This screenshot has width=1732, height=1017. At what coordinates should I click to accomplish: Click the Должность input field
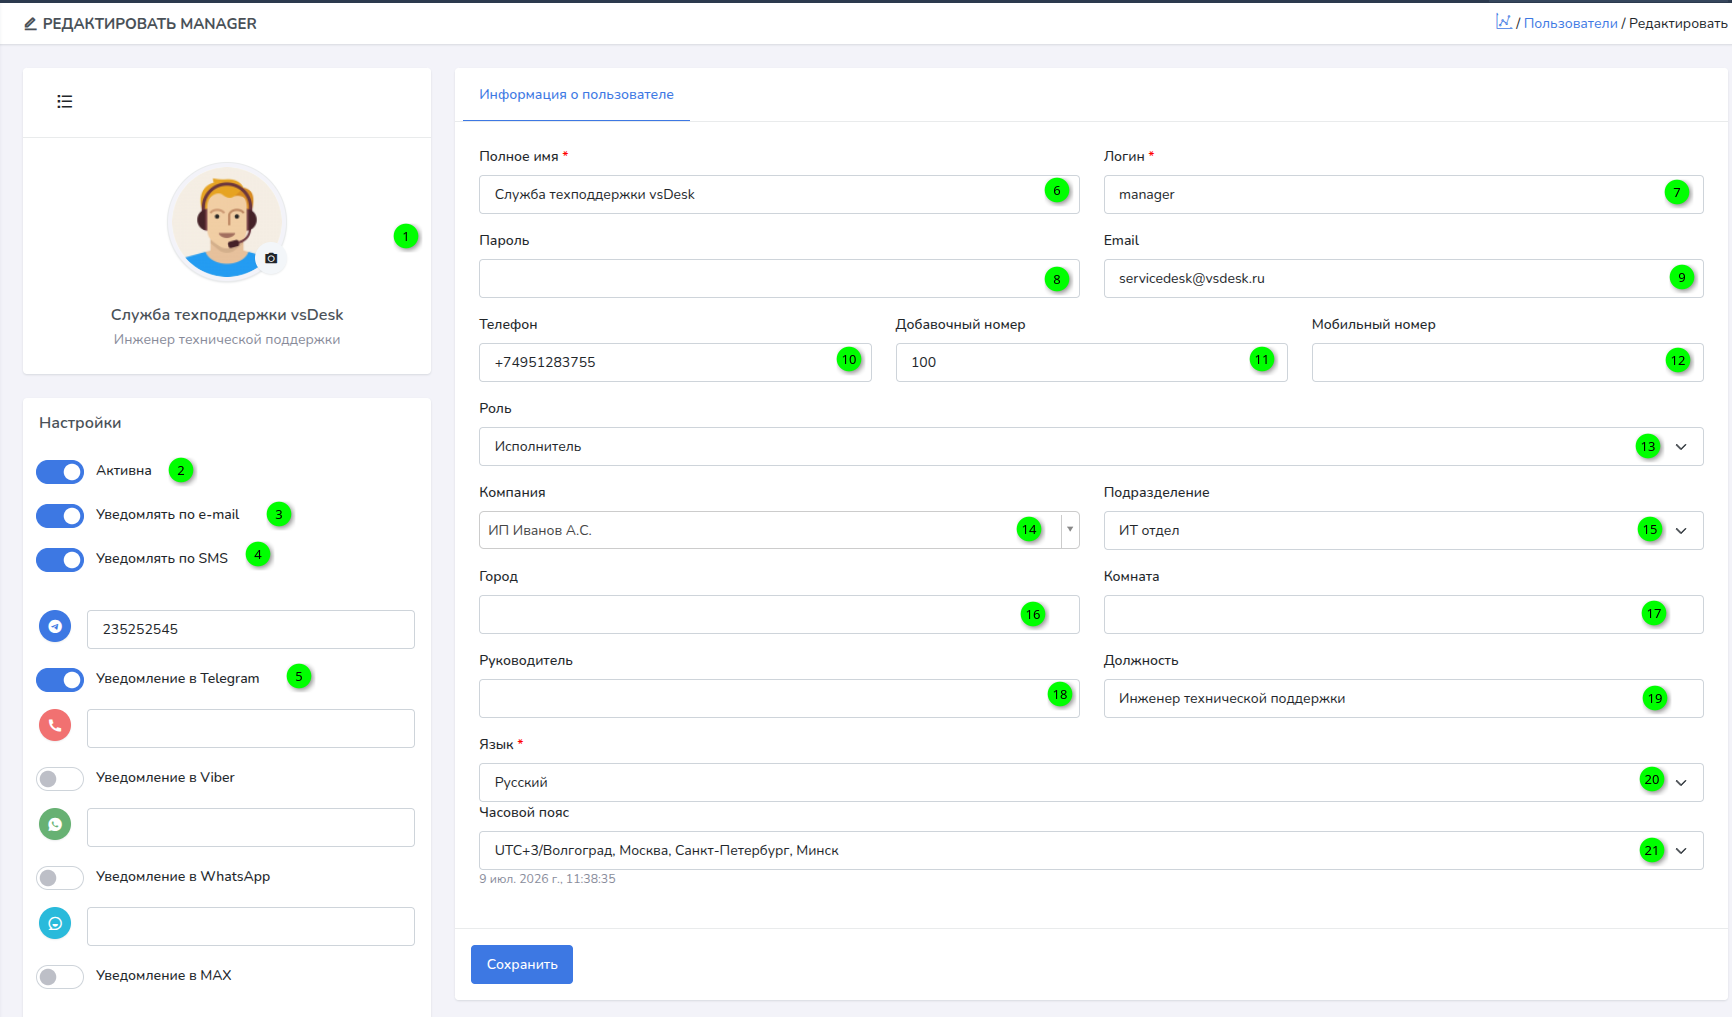[x=1403, y=699]
